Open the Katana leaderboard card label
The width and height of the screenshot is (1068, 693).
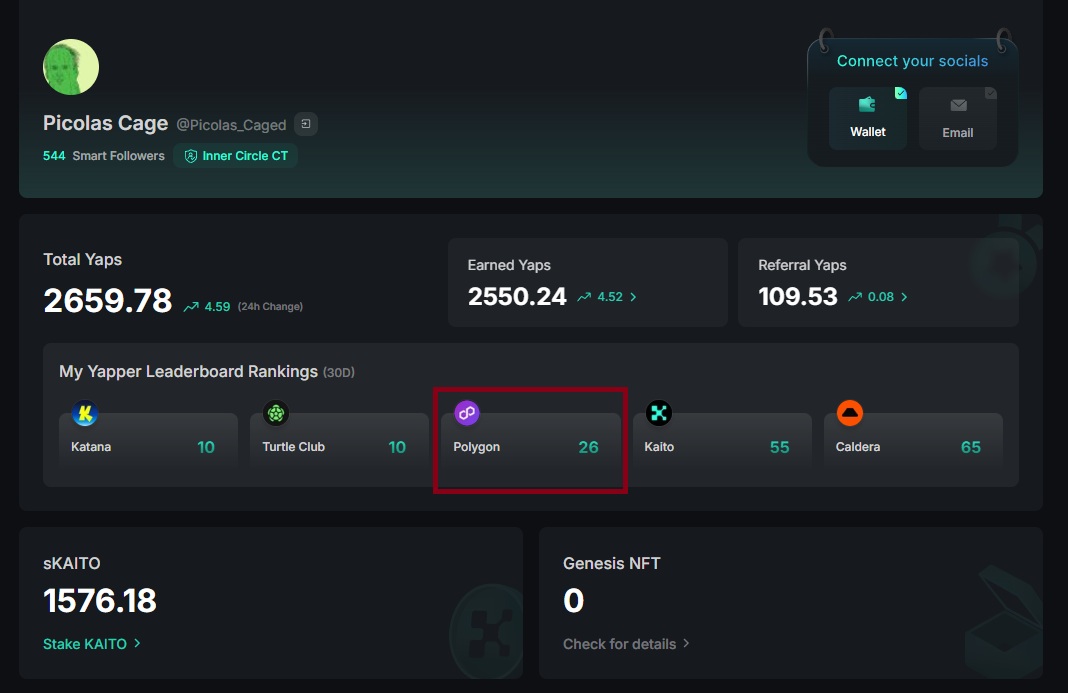point(91,447)
